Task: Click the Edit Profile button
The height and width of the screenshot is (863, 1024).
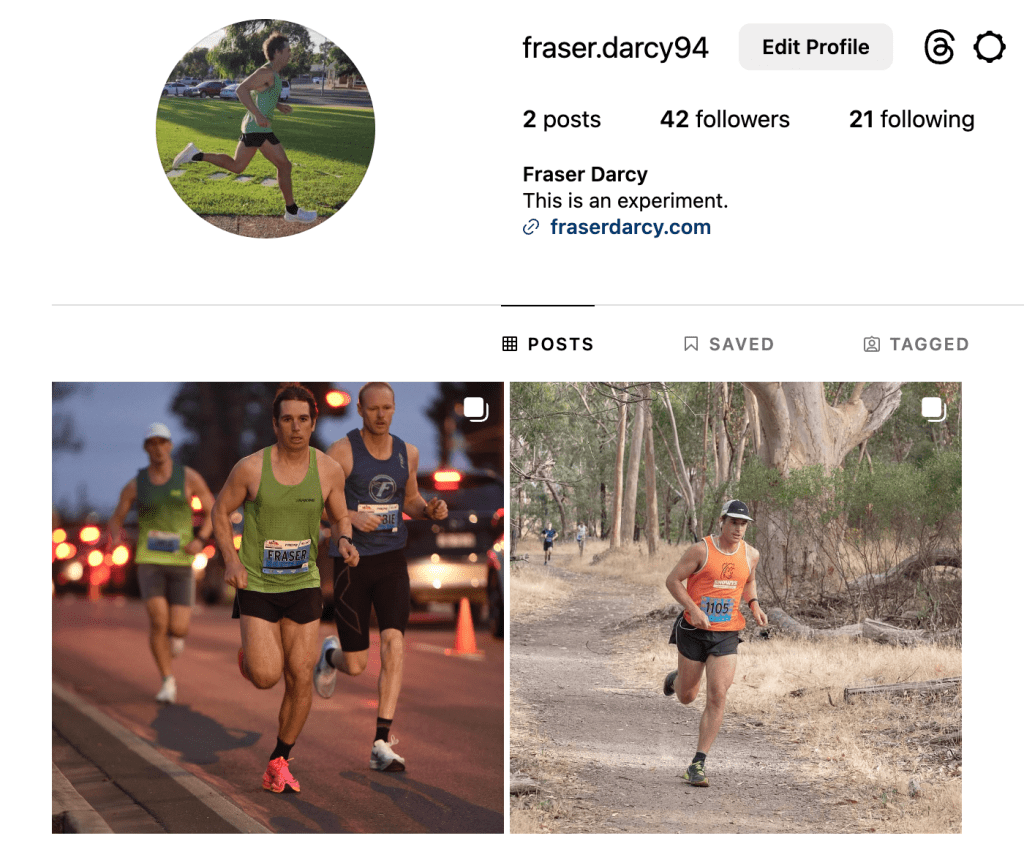Action: 816,47
